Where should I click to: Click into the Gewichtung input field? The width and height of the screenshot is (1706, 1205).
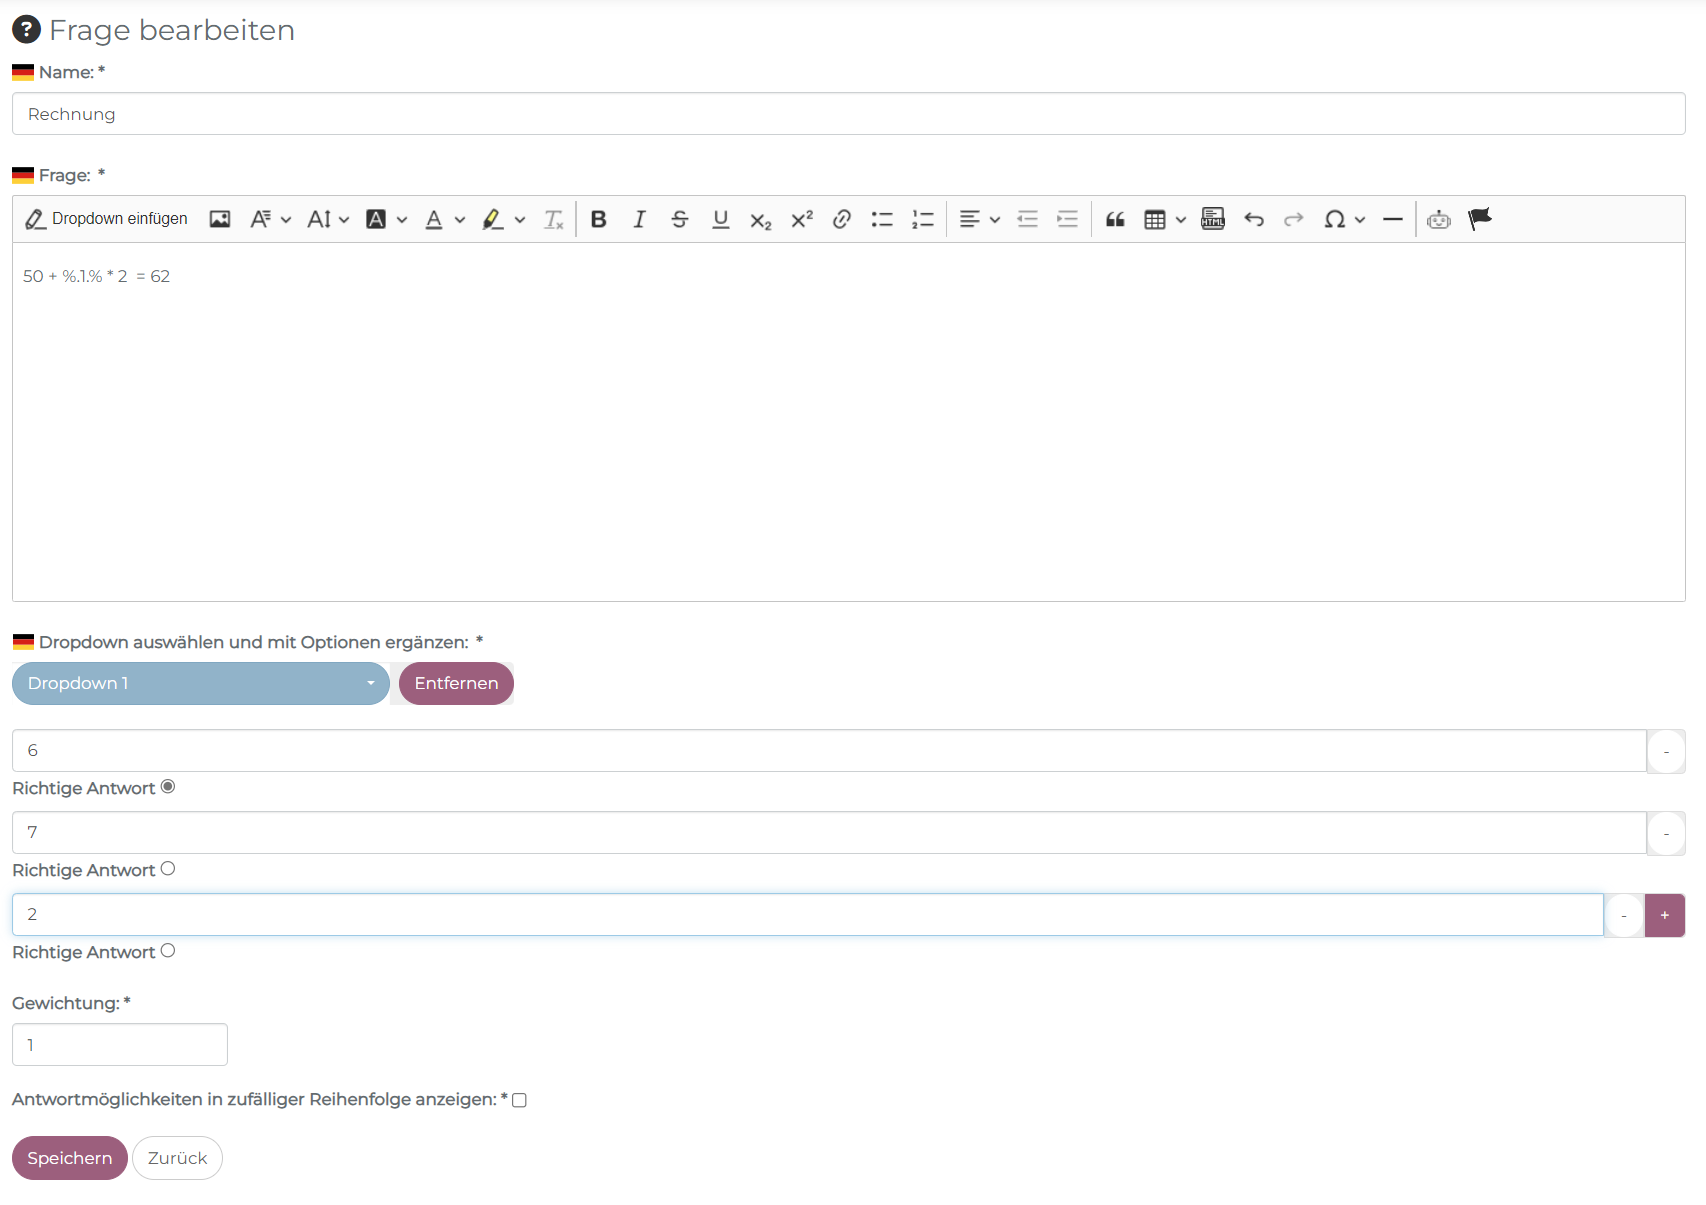[x=120, y=1045]
